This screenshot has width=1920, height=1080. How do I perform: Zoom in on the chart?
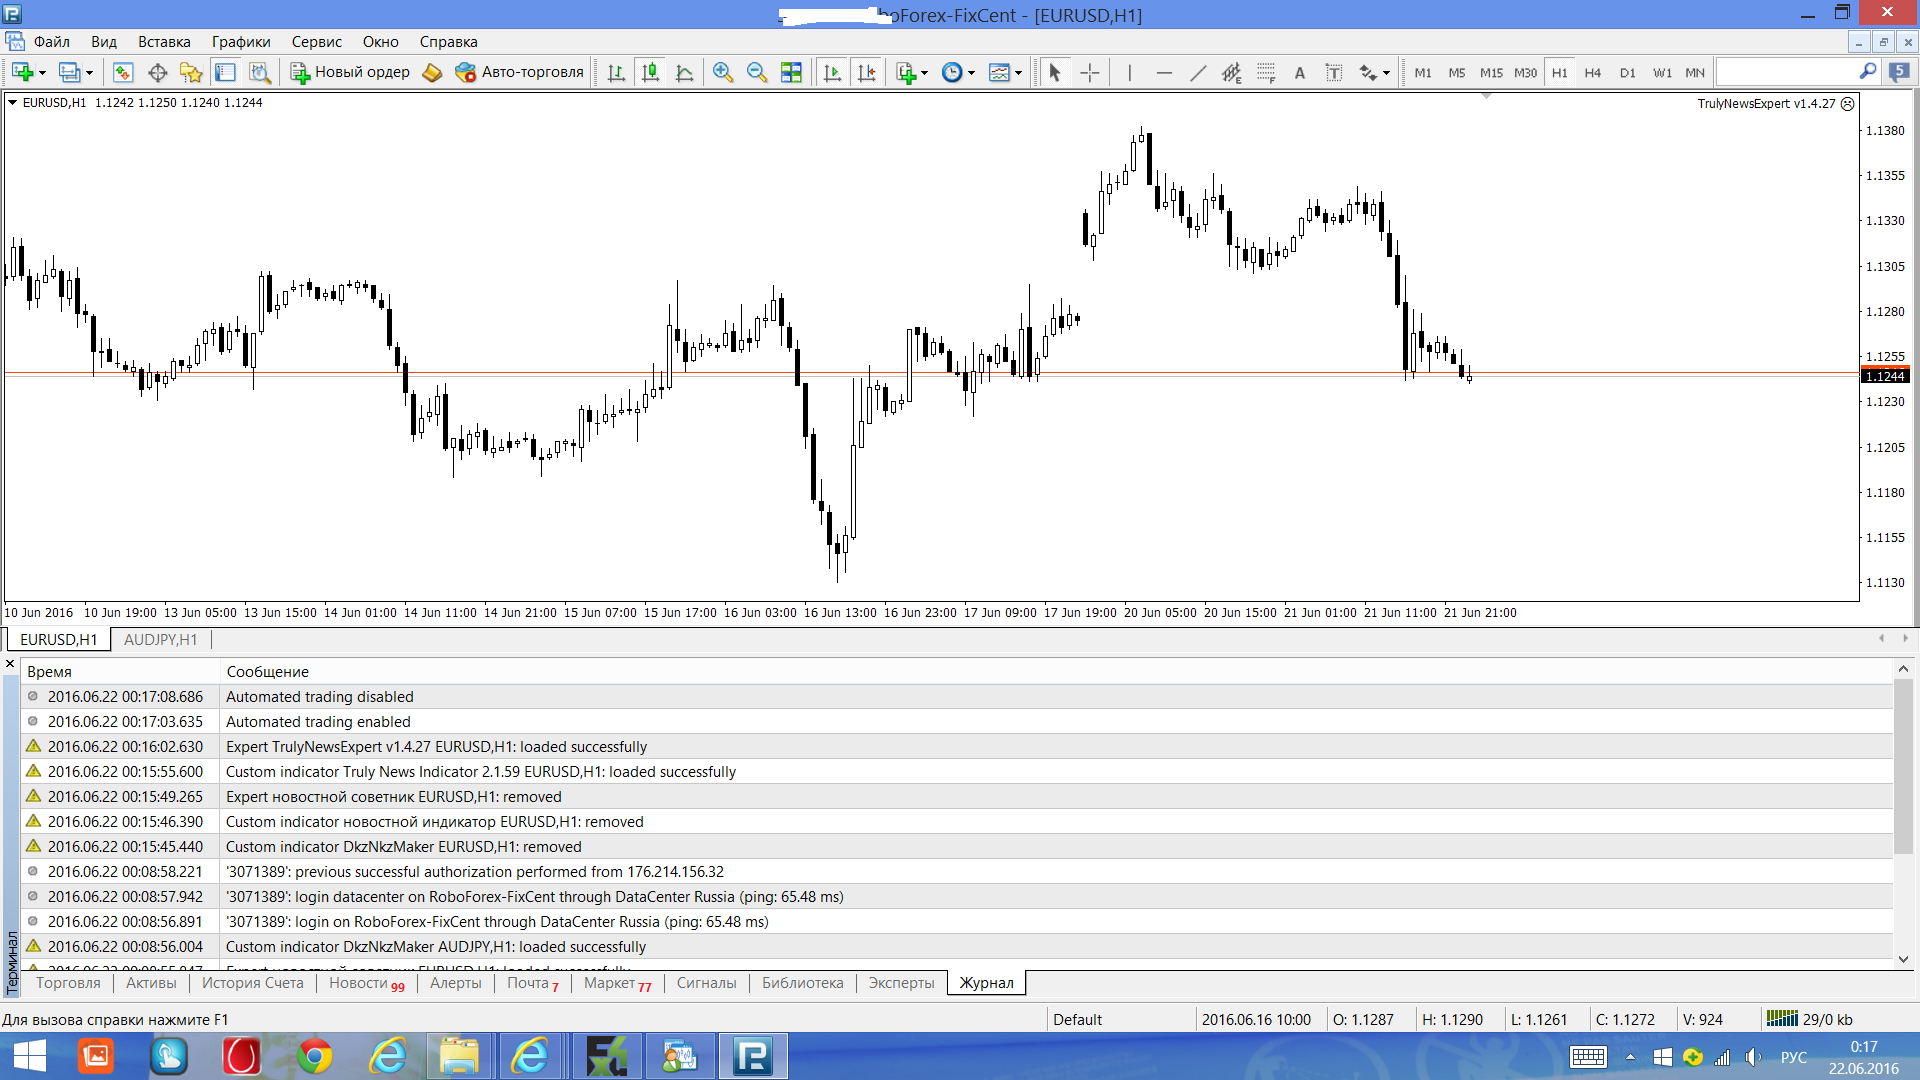click(723, 72)
